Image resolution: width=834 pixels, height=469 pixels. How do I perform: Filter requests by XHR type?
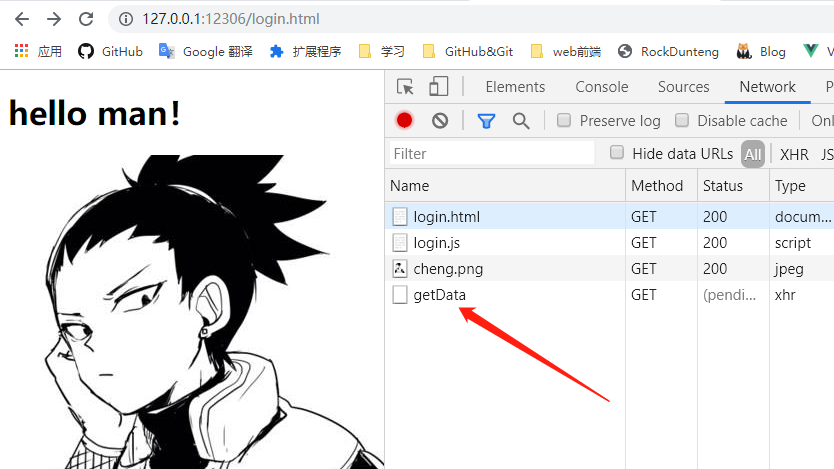(794, 154)
